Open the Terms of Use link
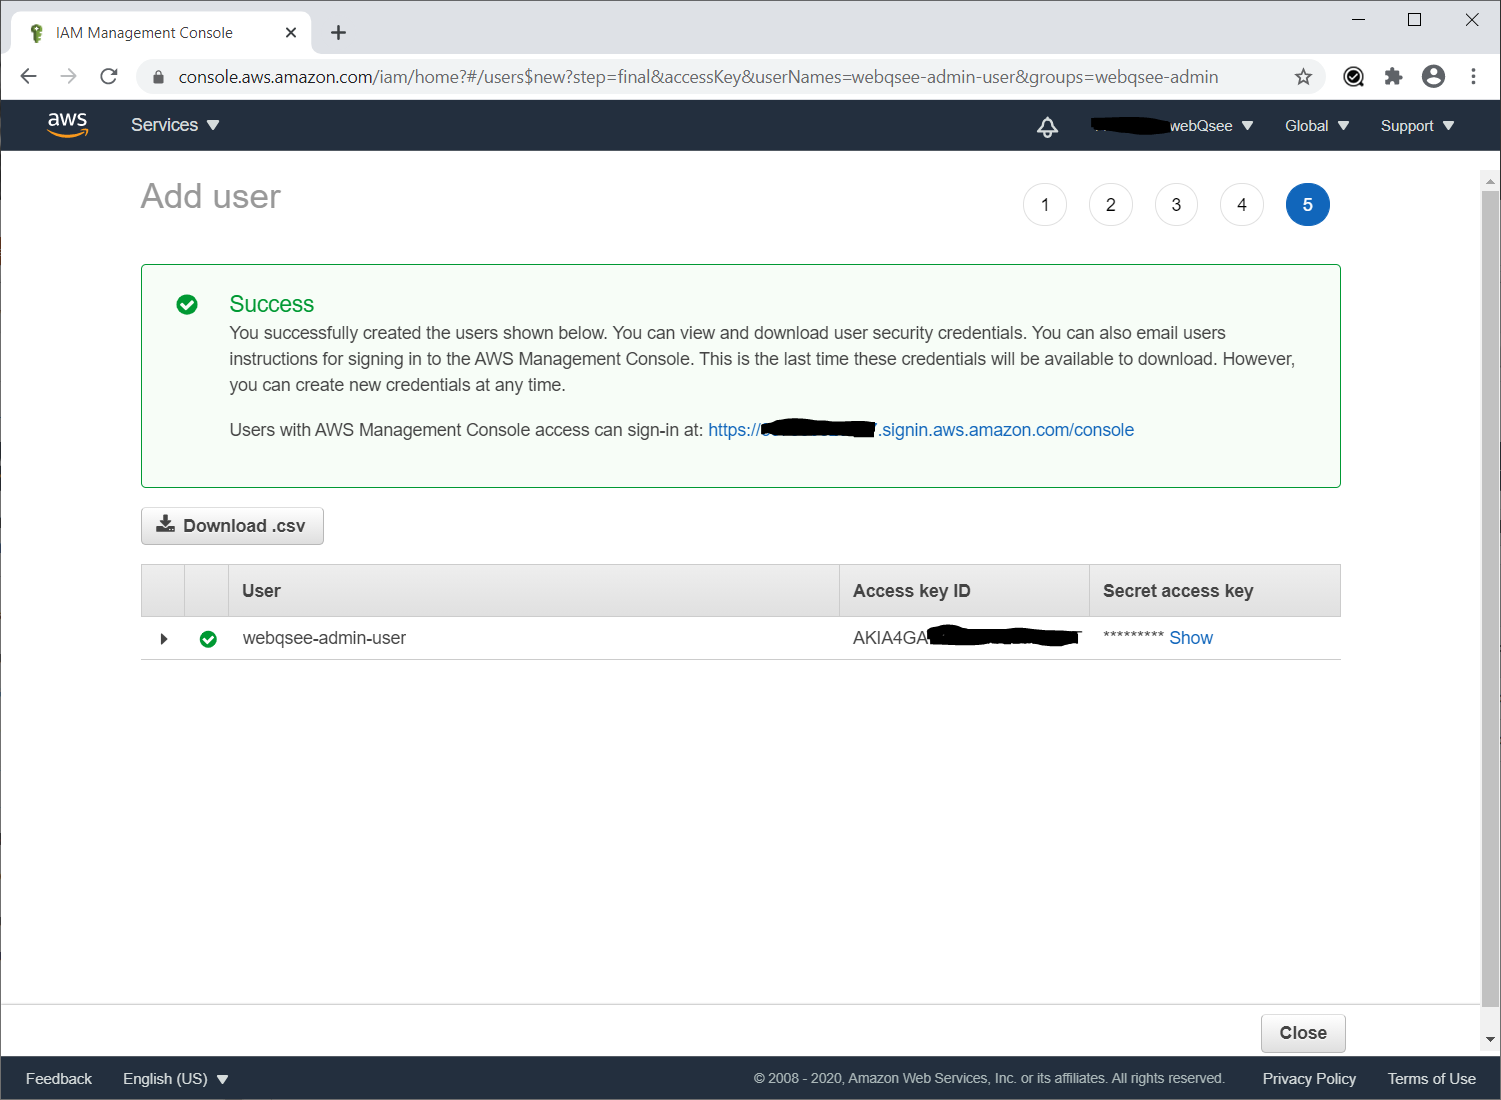 pyautogui.click(x=1431, y=1079)
